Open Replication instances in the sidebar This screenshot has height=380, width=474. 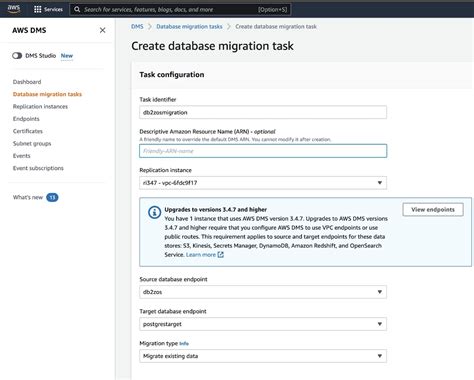tap(40, 106)
